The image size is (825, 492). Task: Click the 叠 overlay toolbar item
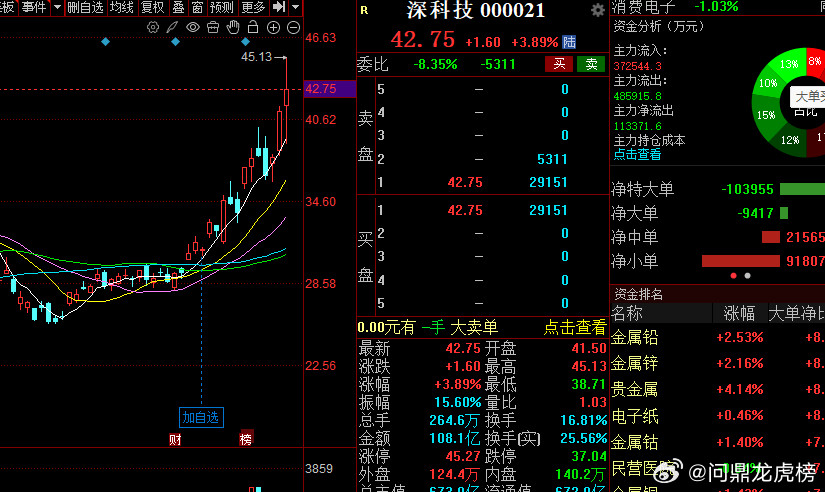pyautogui.click(x=178, y=7)
